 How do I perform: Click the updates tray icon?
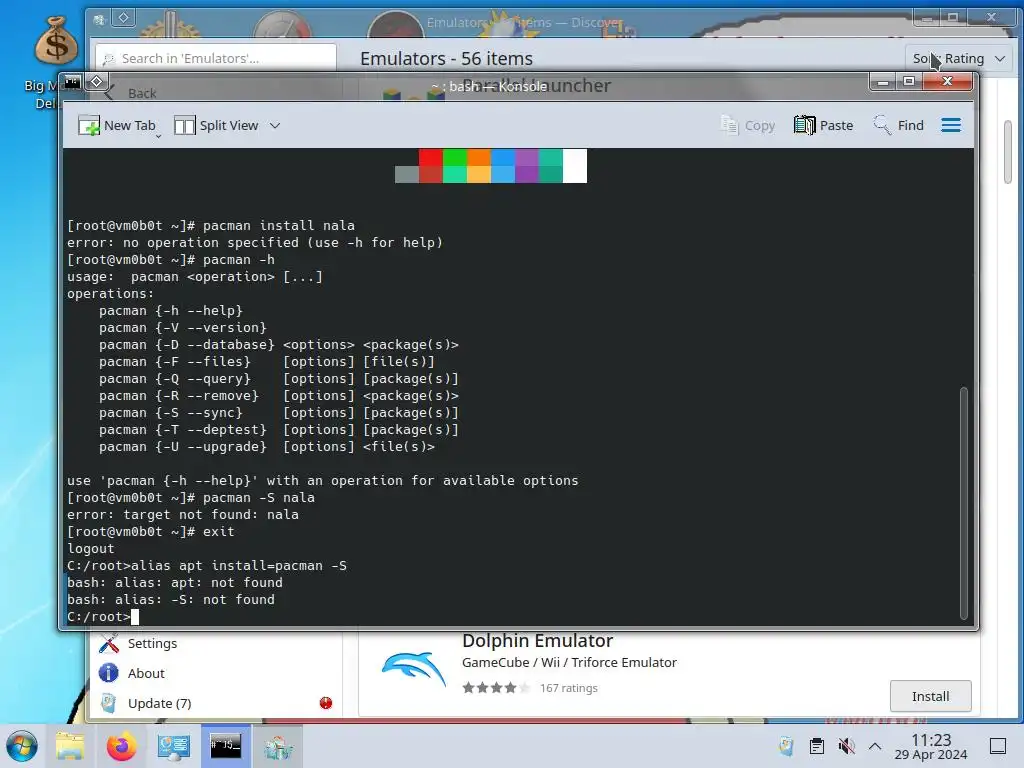[x=786, y=746]
